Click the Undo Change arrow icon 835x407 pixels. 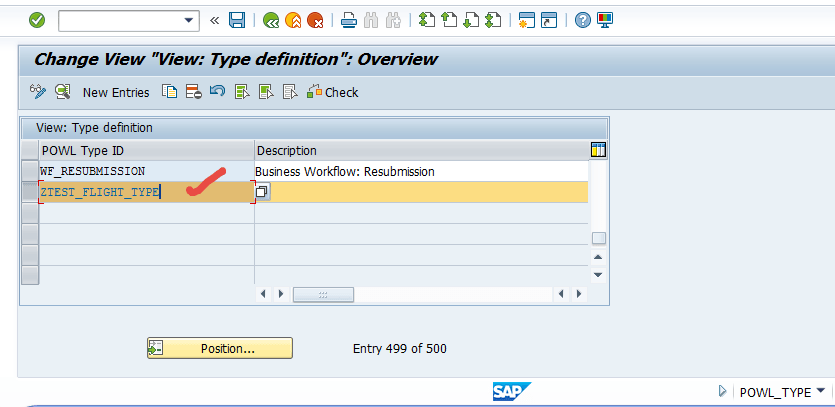(x=217, y=92)
